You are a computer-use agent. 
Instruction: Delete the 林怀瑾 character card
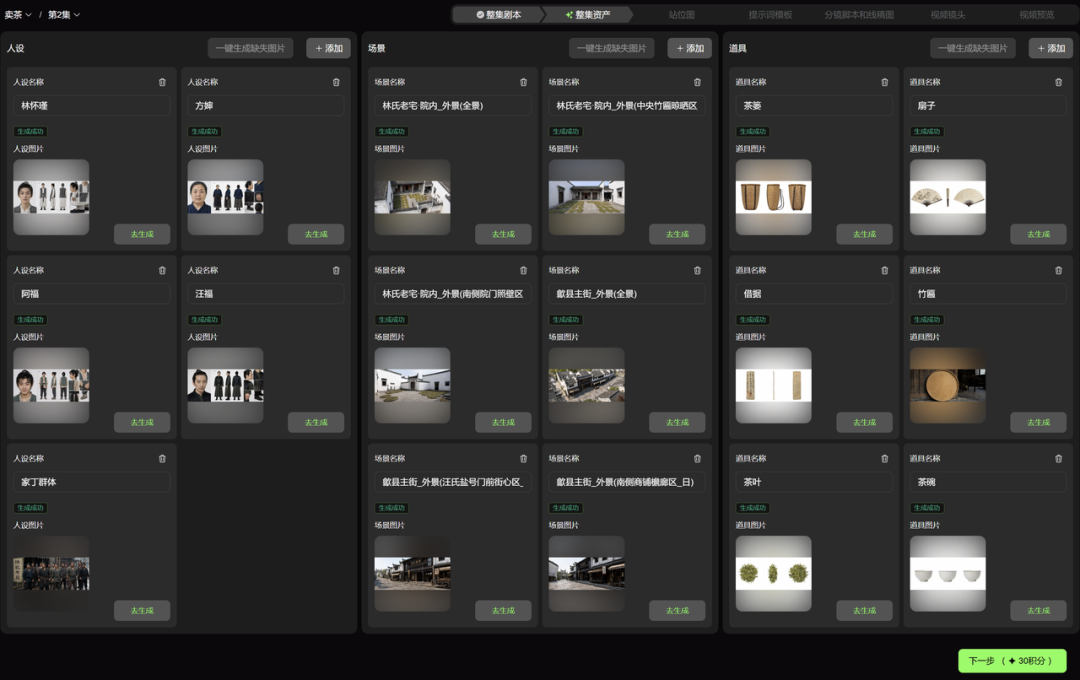[x=163, y=82]
